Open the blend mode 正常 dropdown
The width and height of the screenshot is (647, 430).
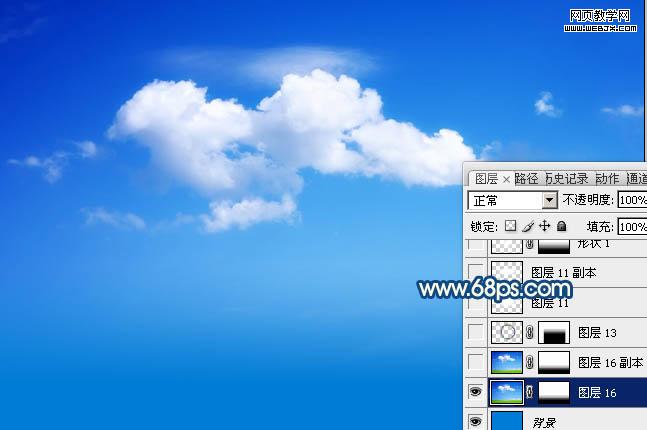(x=549, y=201)
